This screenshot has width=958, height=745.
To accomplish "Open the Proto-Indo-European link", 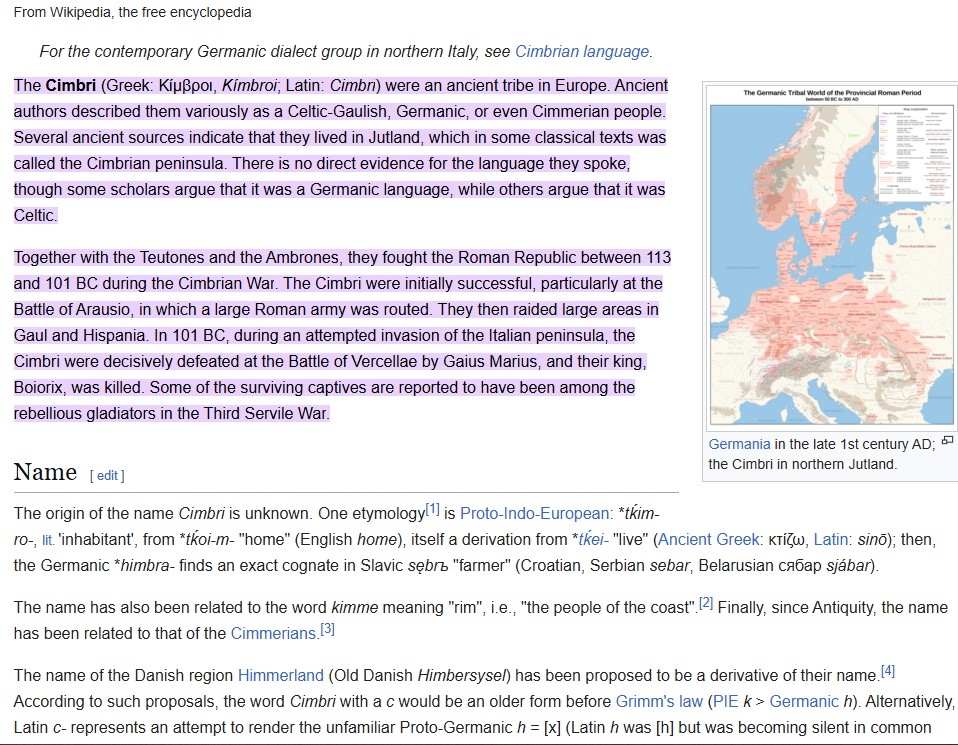I will pyautogui.click(x=534, y=513).
